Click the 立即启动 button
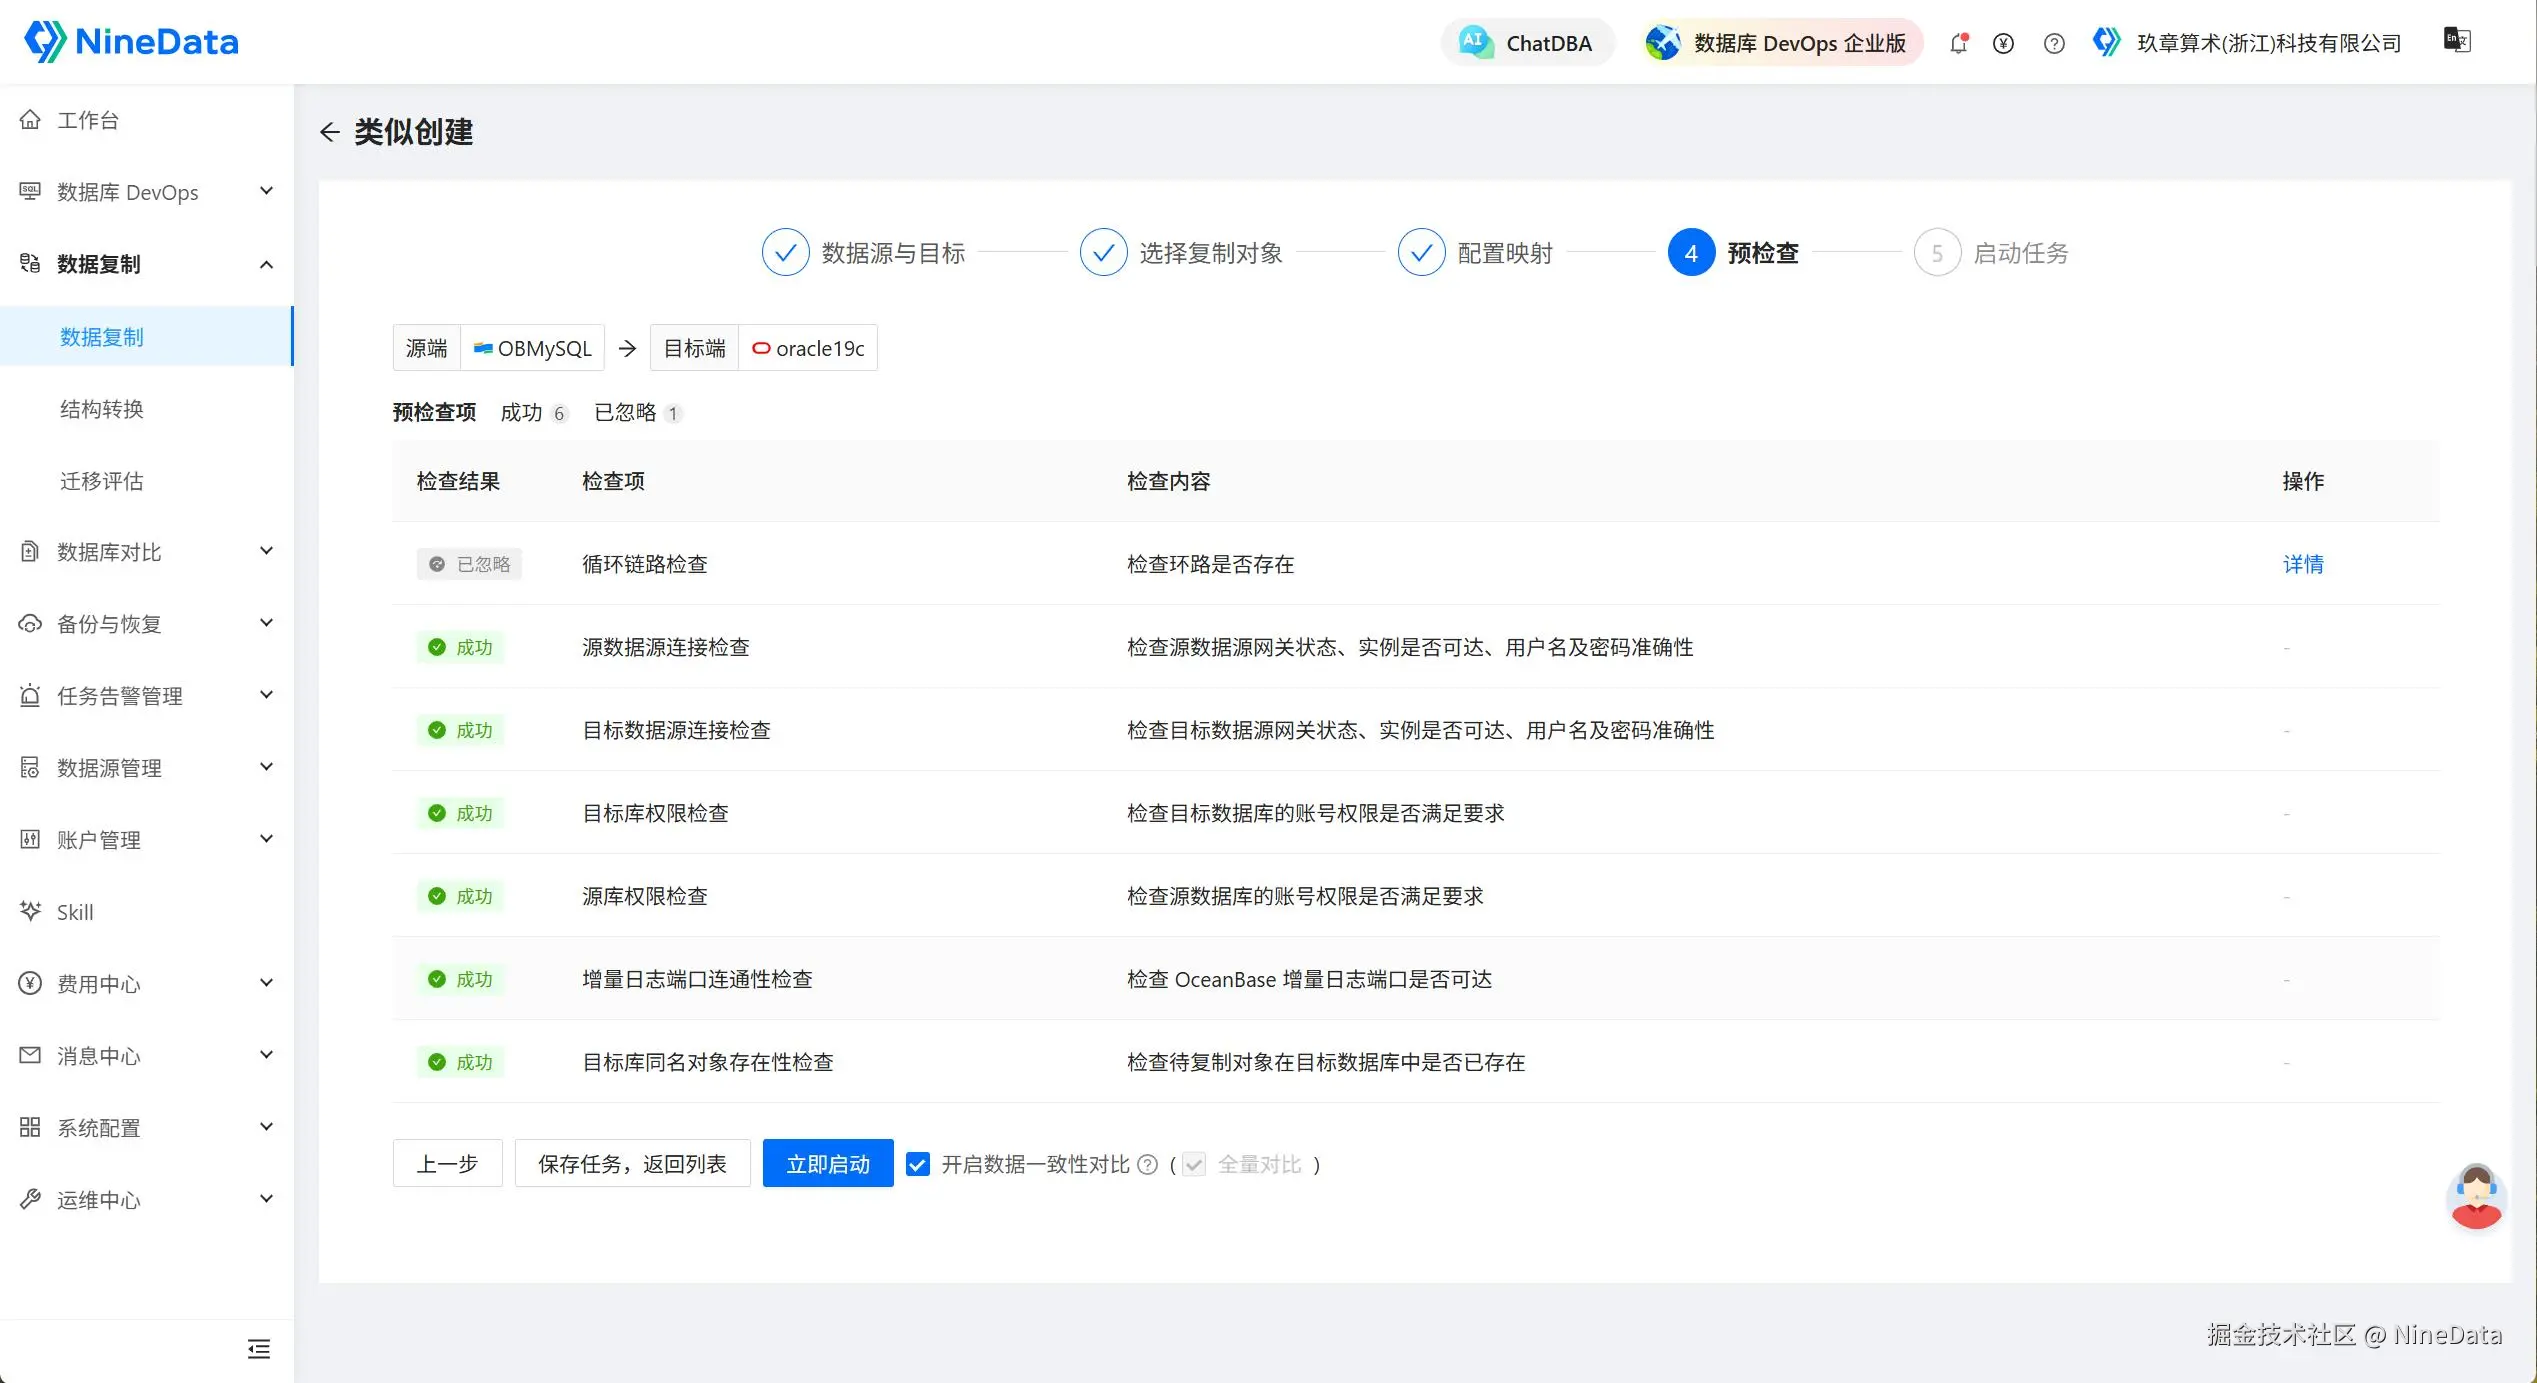Image resolution: width=2537 pixels, height=1383 pixels. 828,1164
